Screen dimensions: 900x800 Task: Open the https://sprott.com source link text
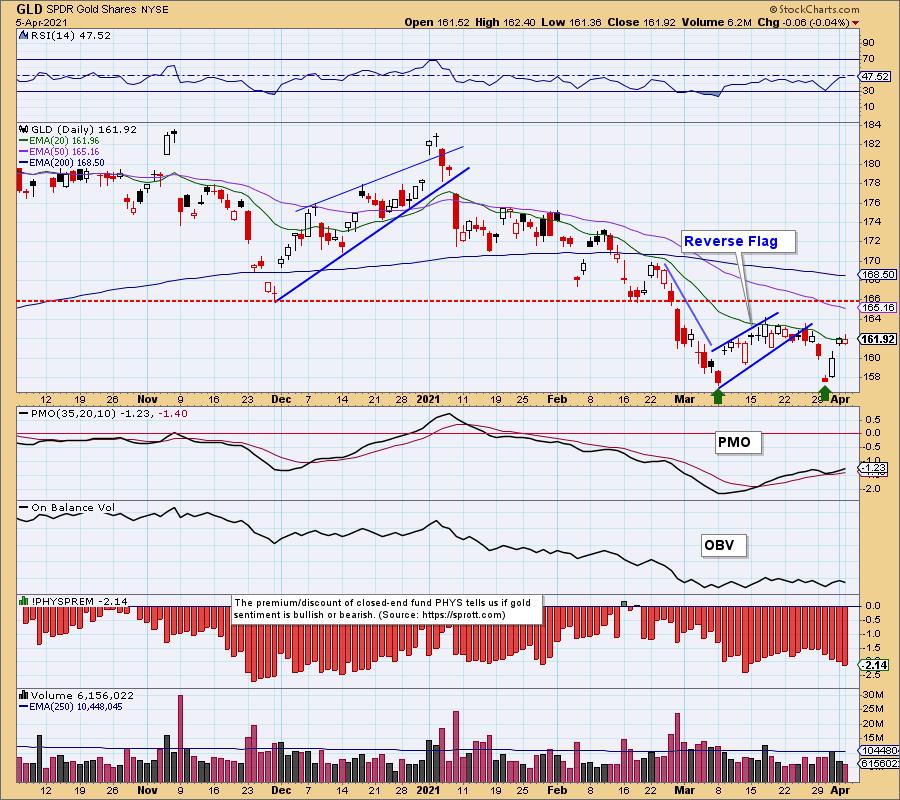coord(463,615)
